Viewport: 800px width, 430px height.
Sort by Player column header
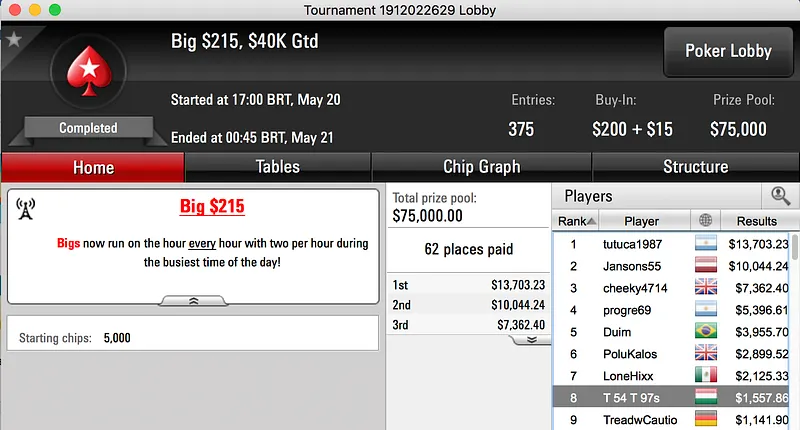coord(641,221)
